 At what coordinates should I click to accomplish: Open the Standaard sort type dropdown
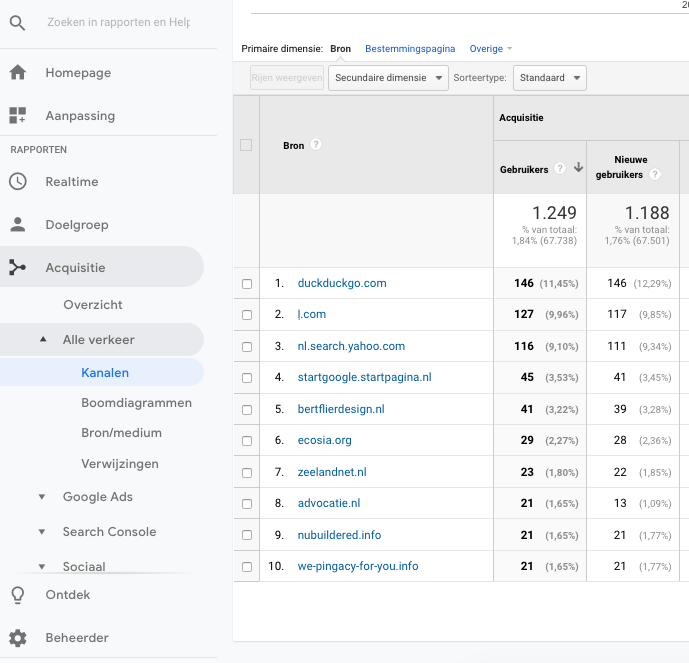click(x=549, y=78)
